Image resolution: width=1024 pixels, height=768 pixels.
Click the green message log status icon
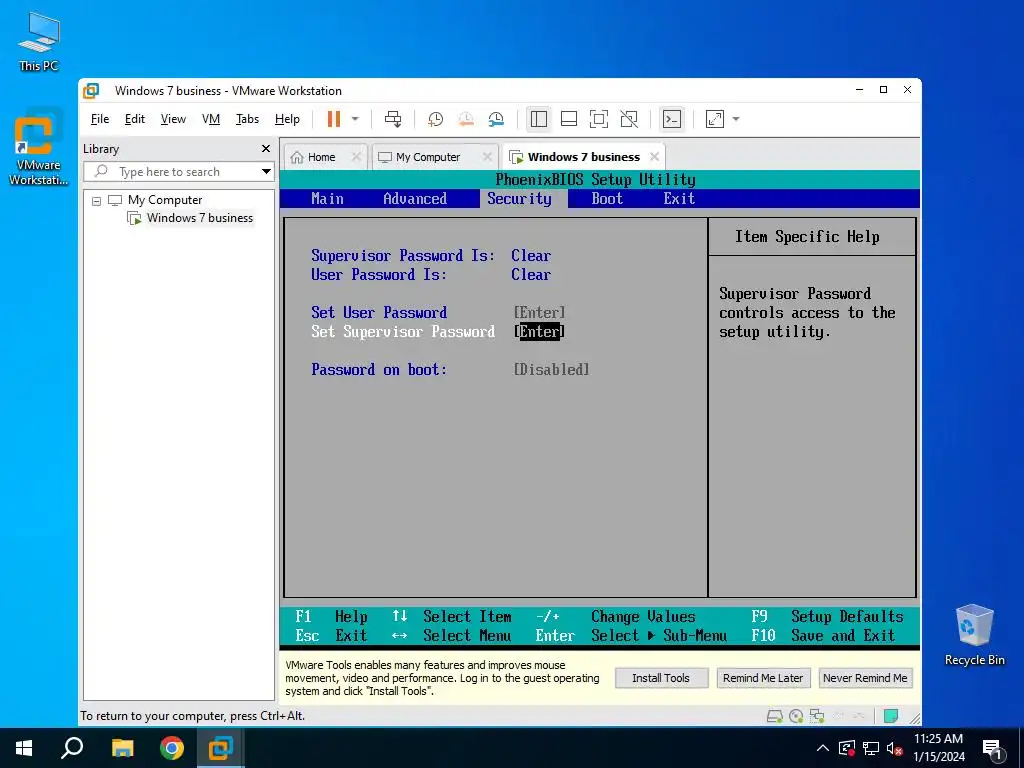pos(890,716)
